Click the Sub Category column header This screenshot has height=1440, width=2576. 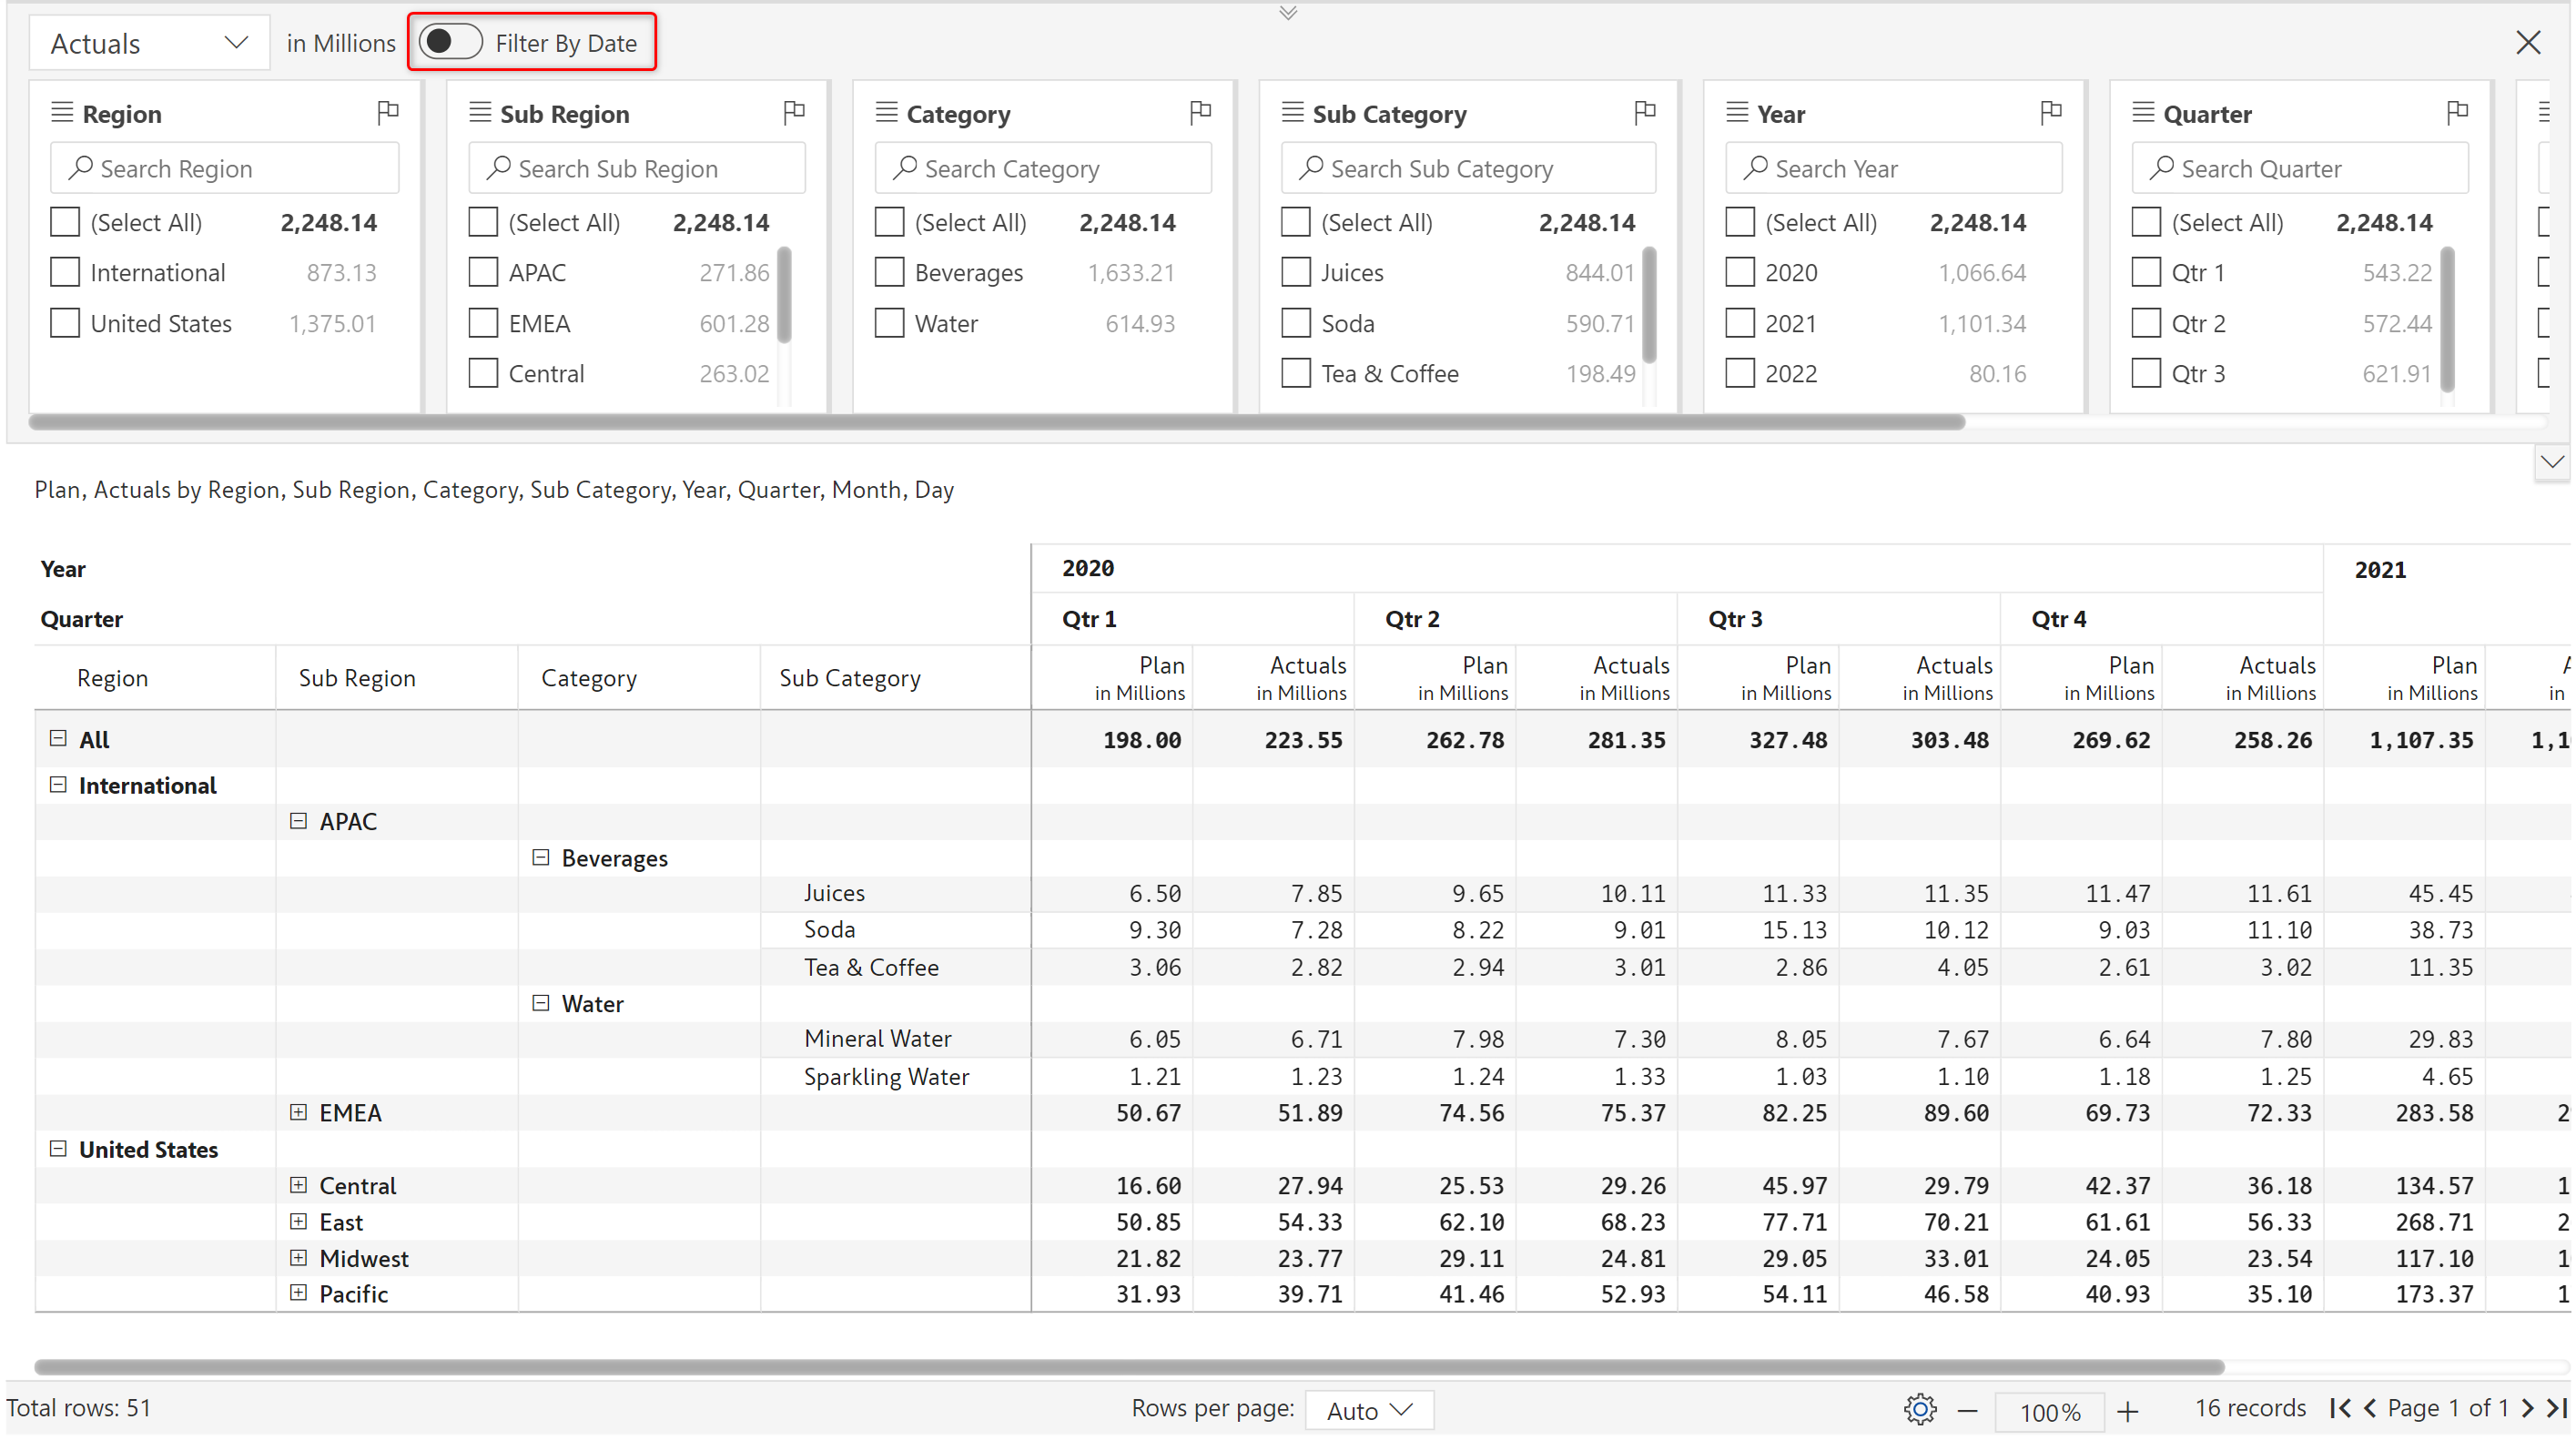tap(849, 678)
